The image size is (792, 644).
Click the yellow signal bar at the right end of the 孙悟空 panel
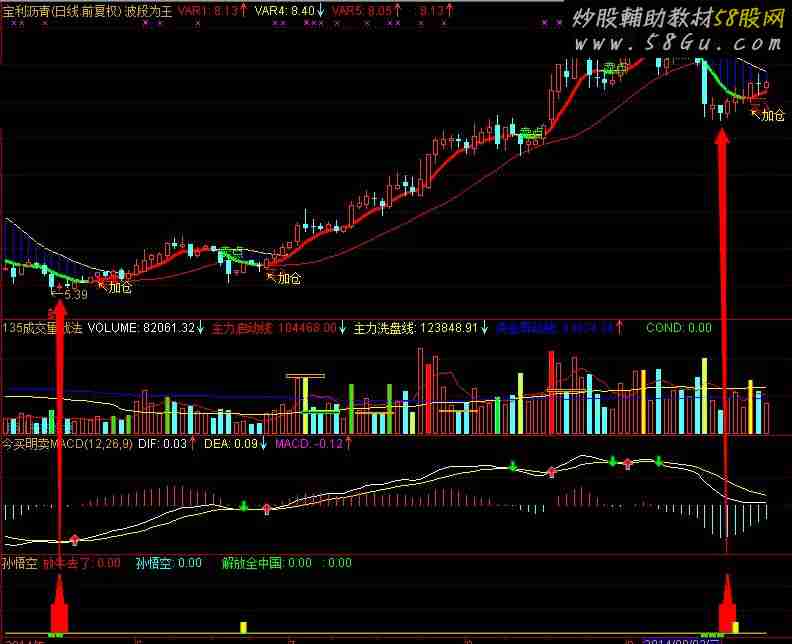pyautogui.click(x=735, y=627)
